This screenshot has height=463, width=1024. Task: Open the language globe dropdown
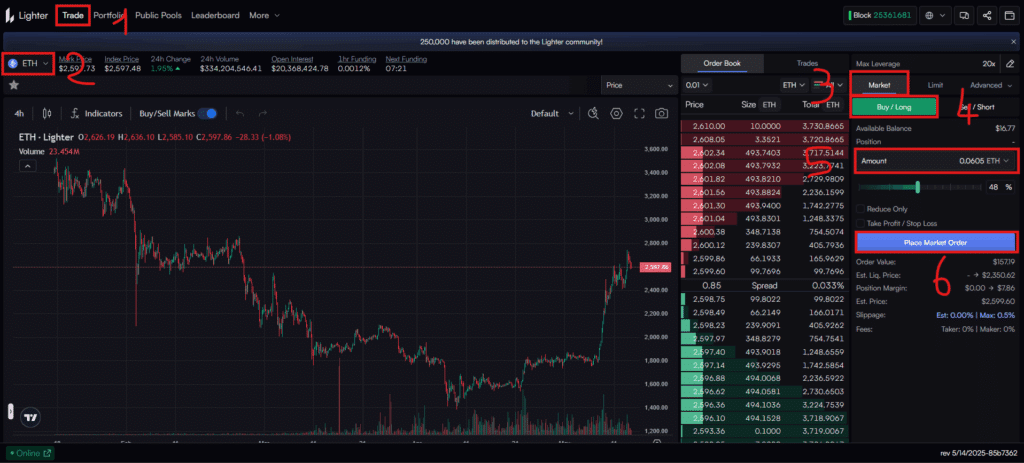(935, 15)
